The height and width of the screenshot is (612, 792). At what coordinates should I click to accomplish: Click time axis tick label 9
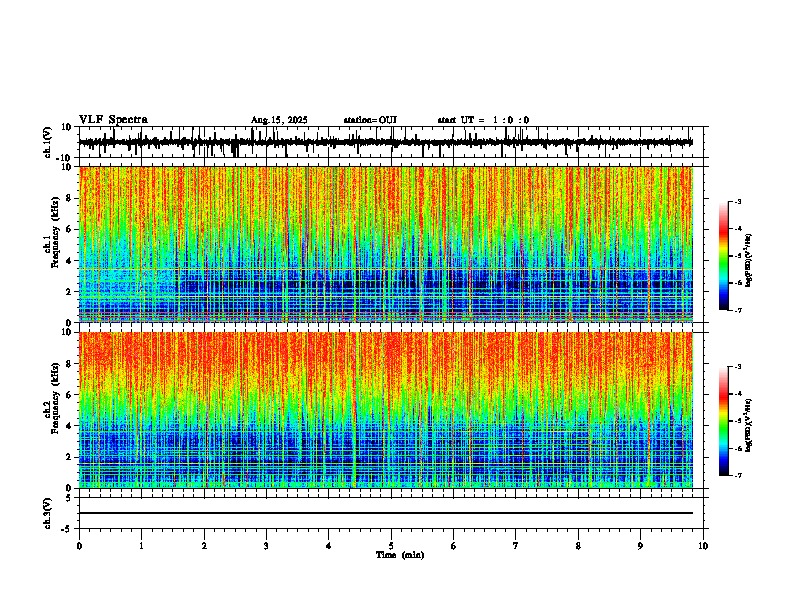(640, 546)
